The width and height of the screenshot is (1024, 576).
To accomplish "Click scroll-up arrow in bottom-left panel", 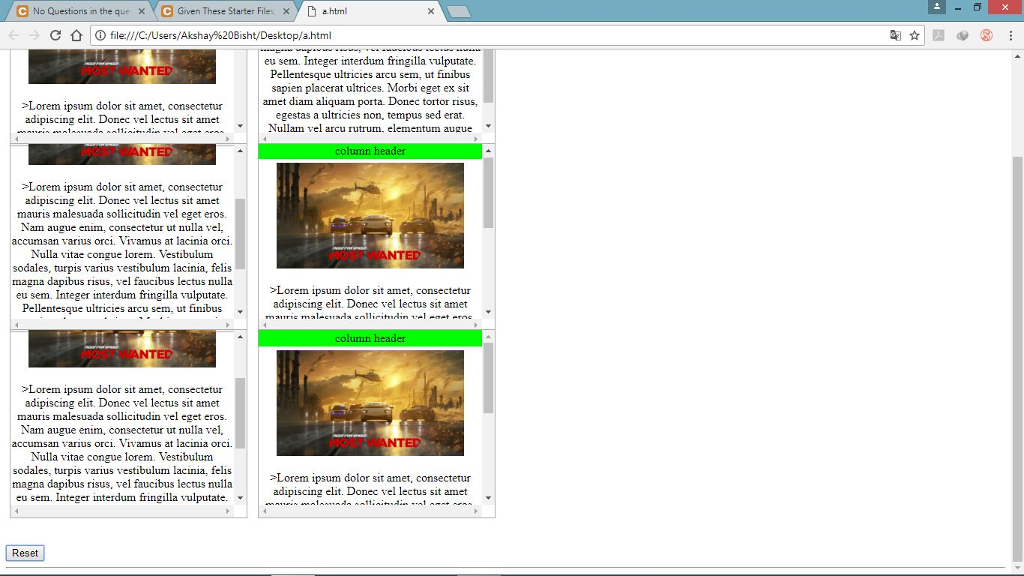I will pos(240,337).
